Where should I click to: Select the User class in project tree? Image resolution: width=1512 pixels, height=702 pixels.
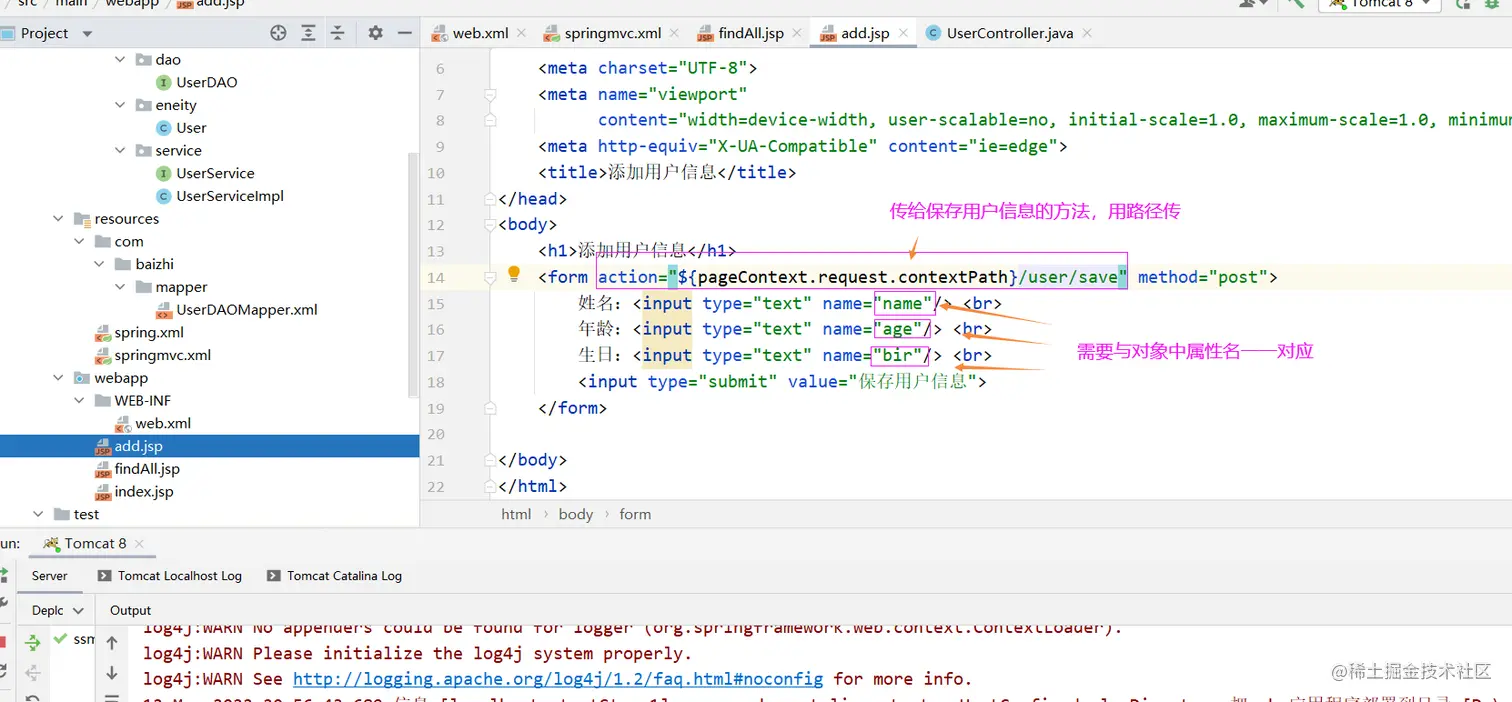click(191, 128)
